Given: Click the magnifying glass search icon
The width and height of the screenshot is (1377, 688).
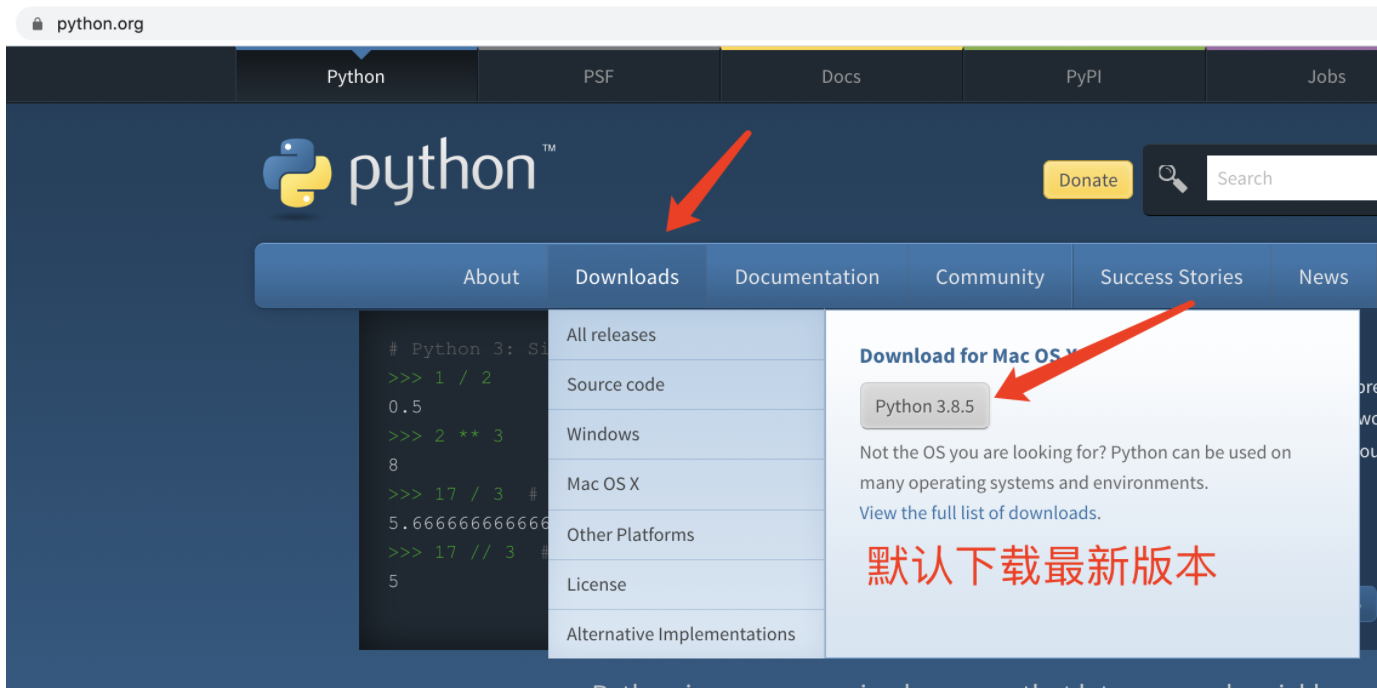Looking at the screenshot, I should pos(1172,179).
